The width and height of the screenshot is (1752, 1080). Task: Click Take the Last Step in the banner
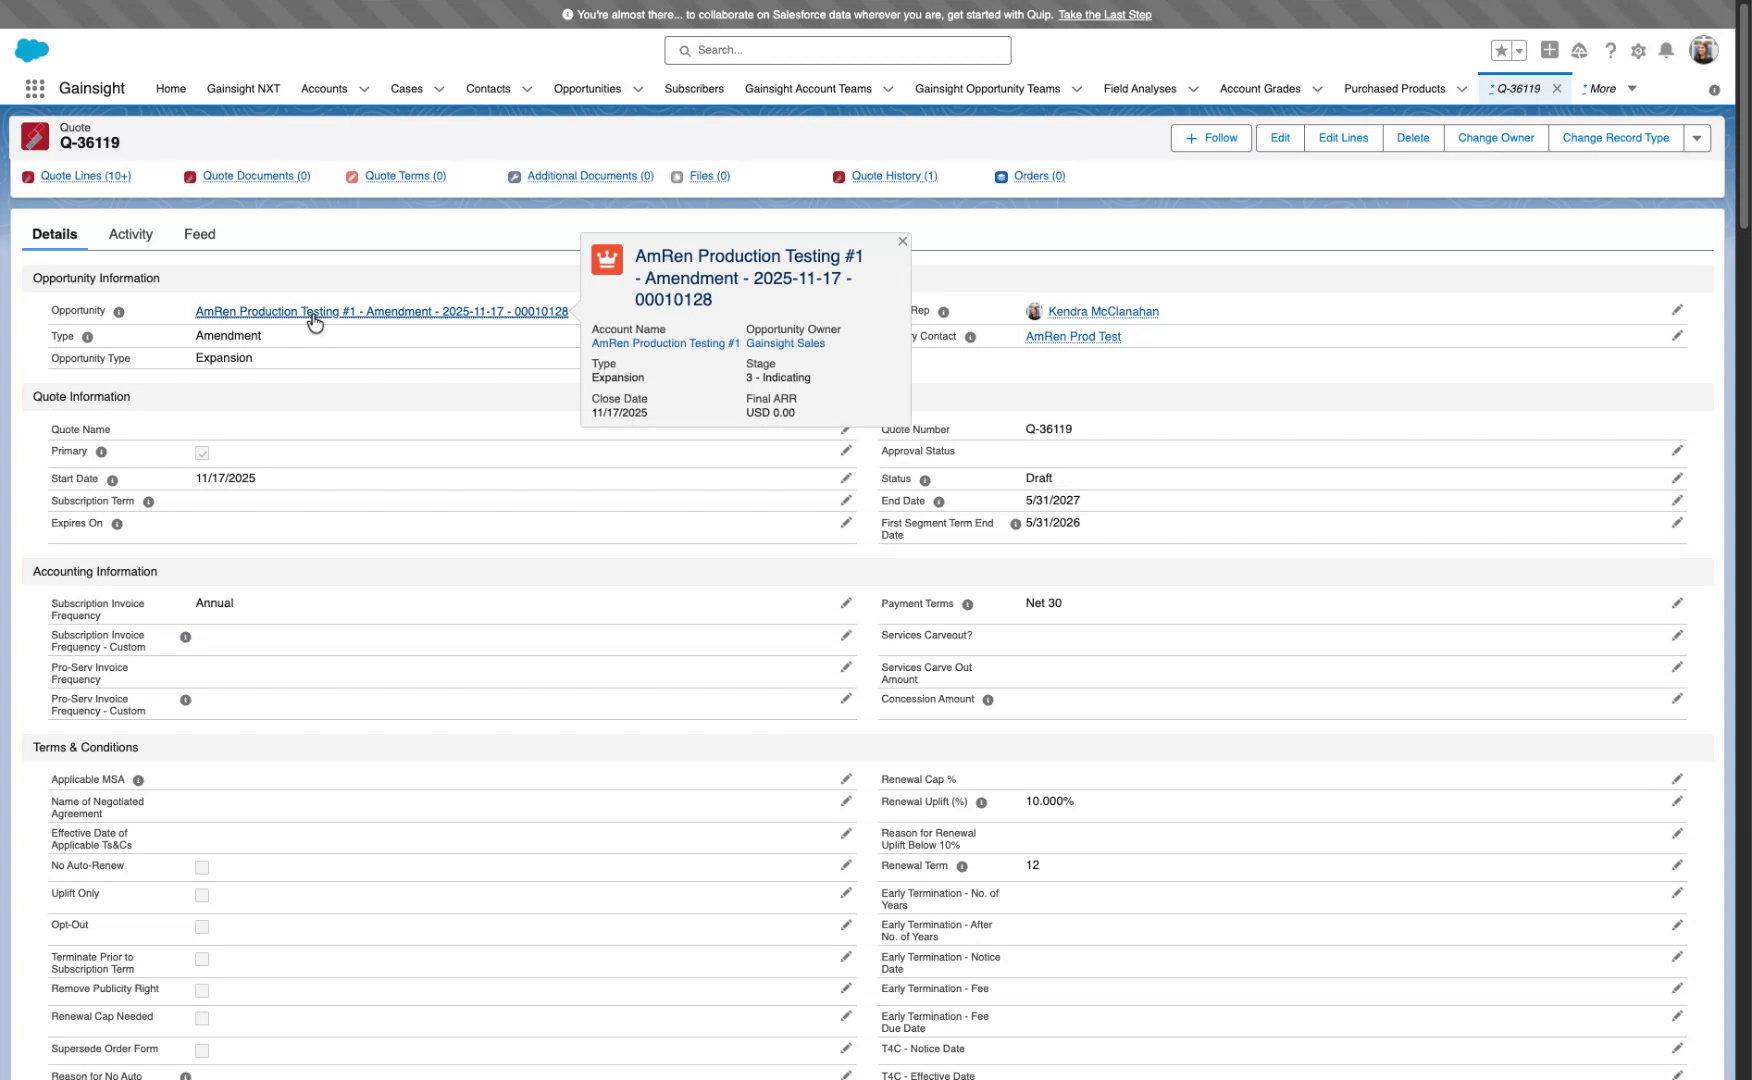1104,15
